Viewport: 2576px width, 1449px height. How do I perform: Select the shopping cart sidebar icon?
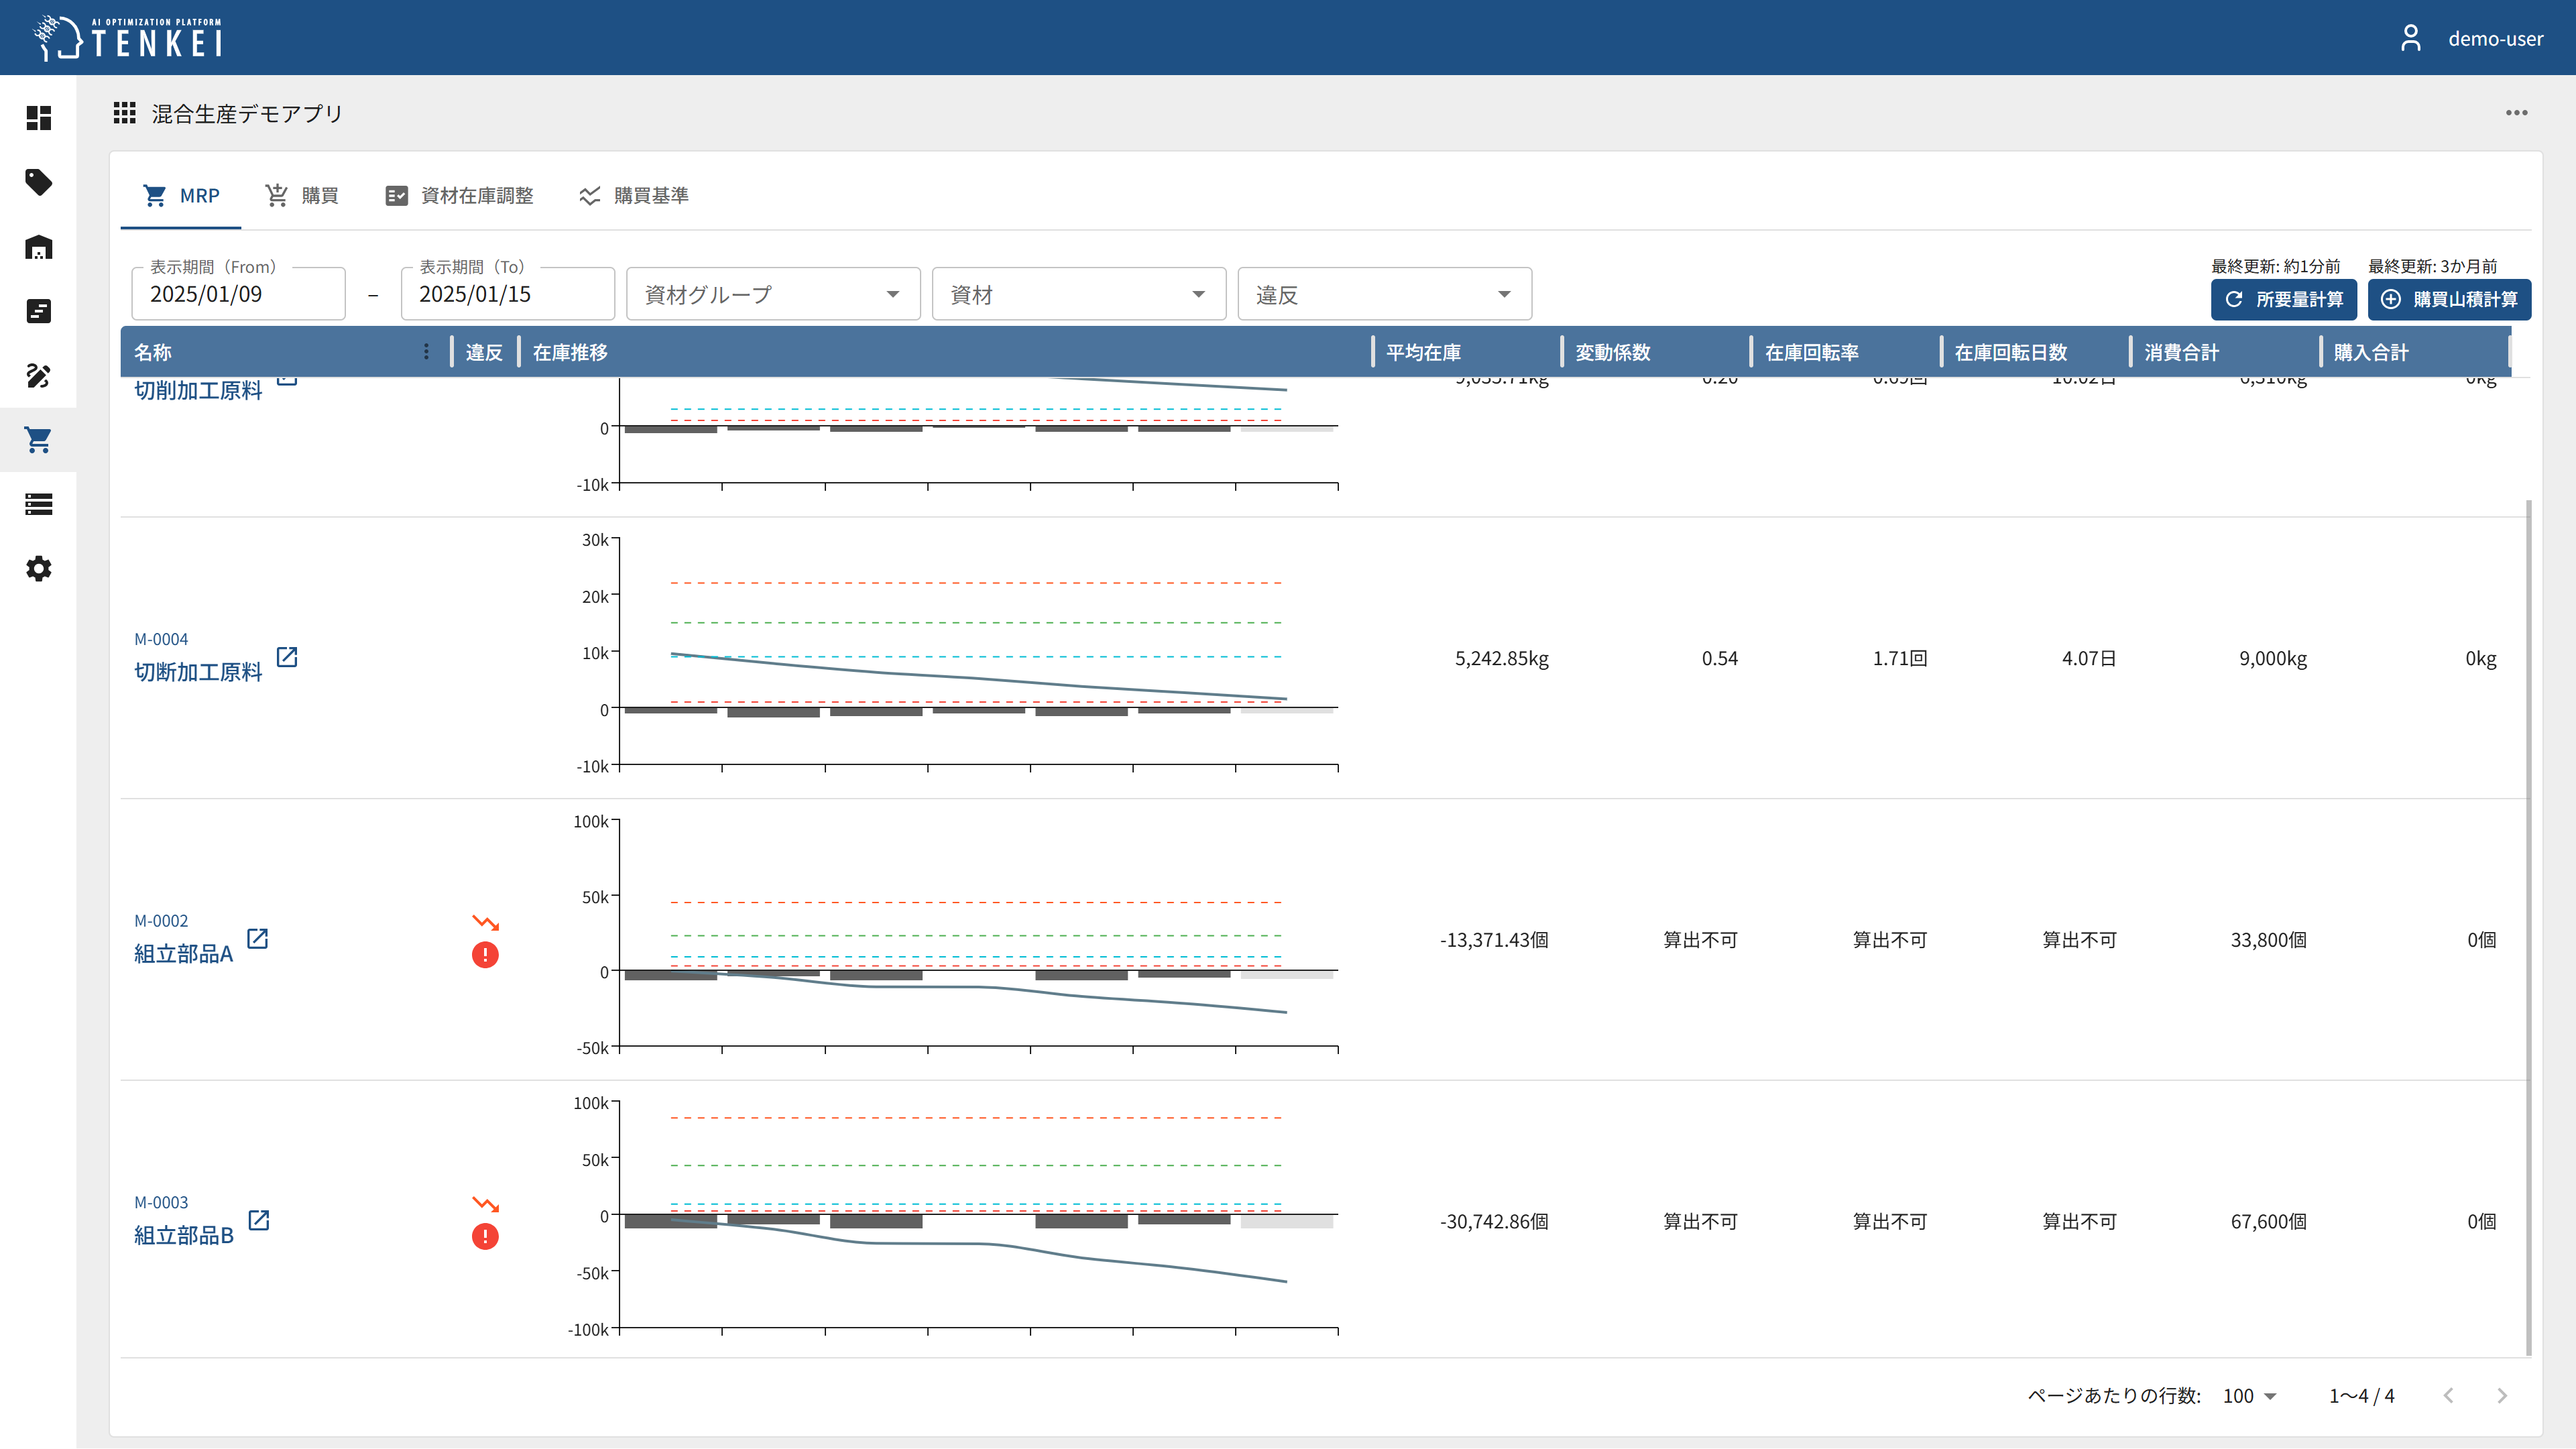pos(38,440)
